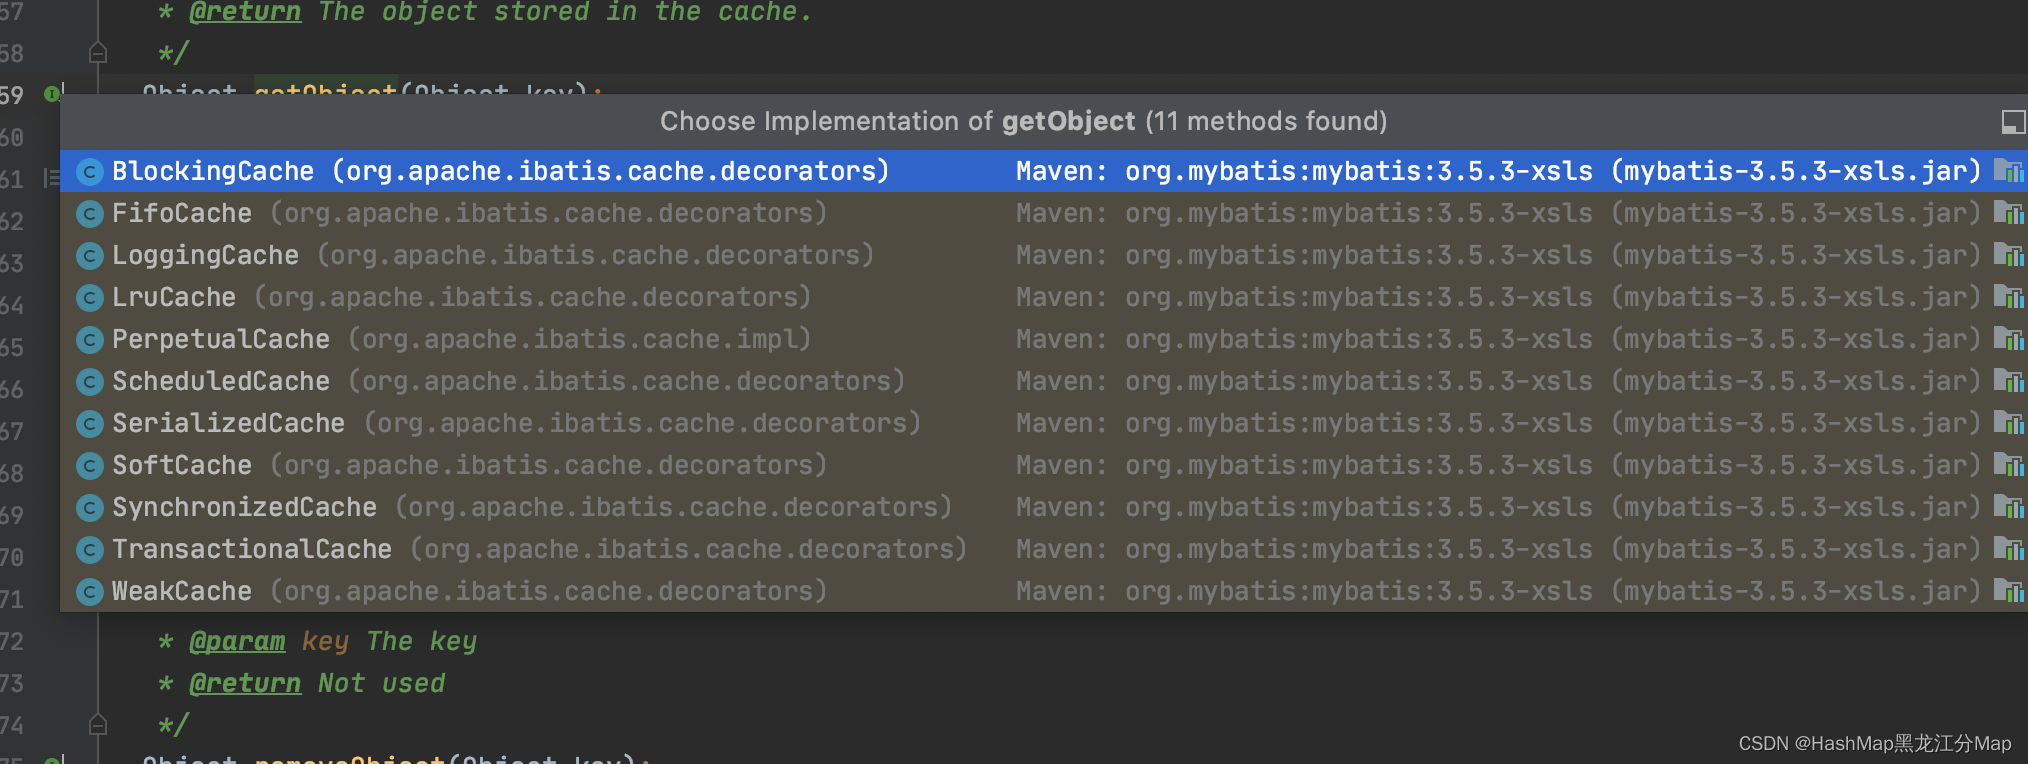Viewport: 2028px width, 764px height.
Task: Click class icon beside LruCache
Action: tap(90, 298)
